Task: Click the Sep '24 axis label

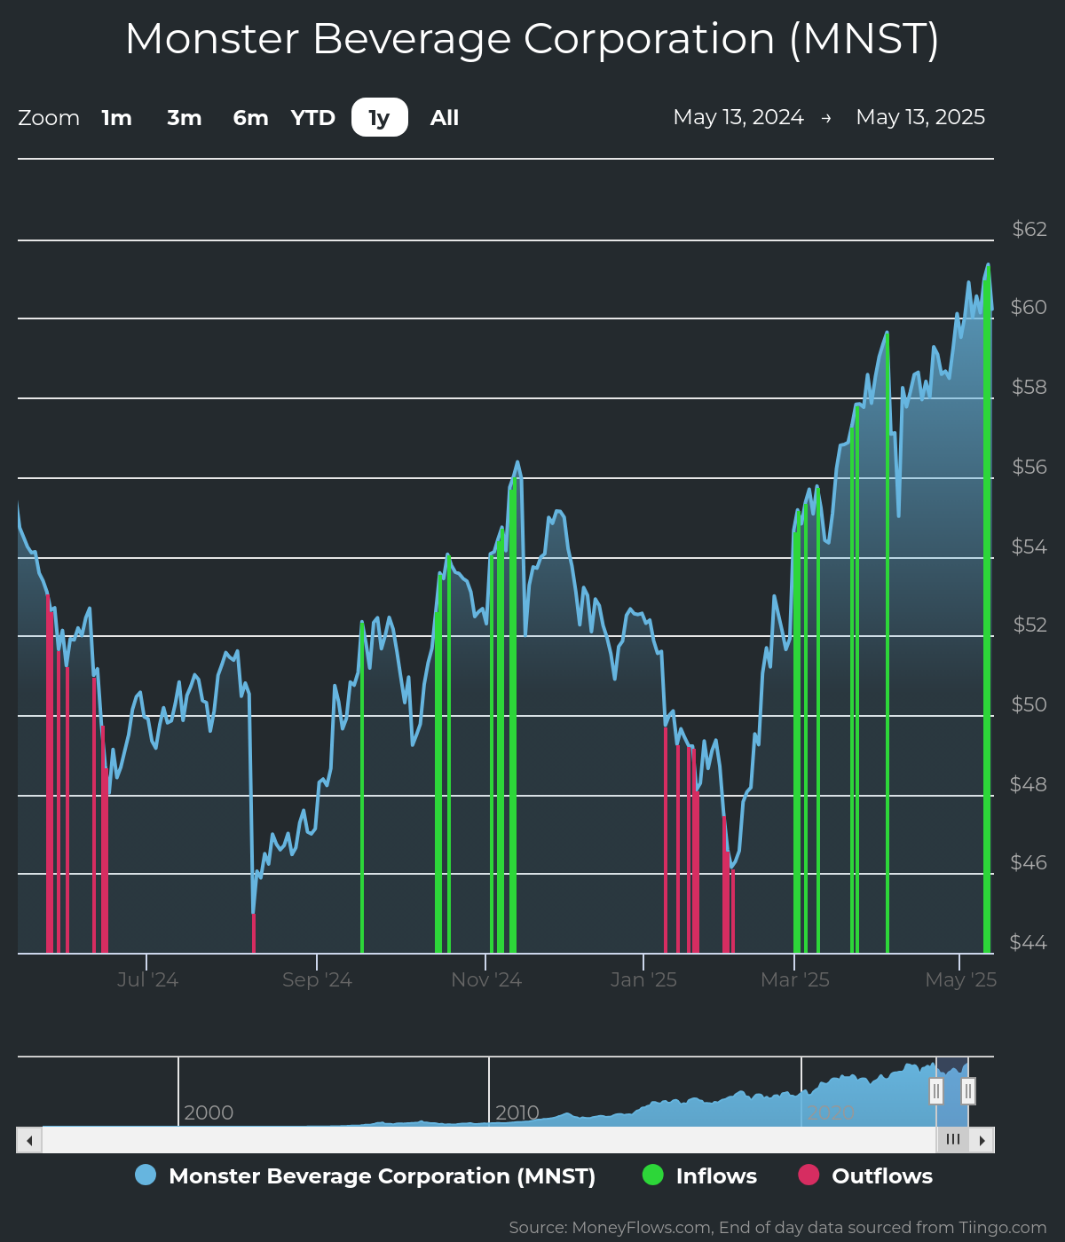Action: (x=317, y=980)
